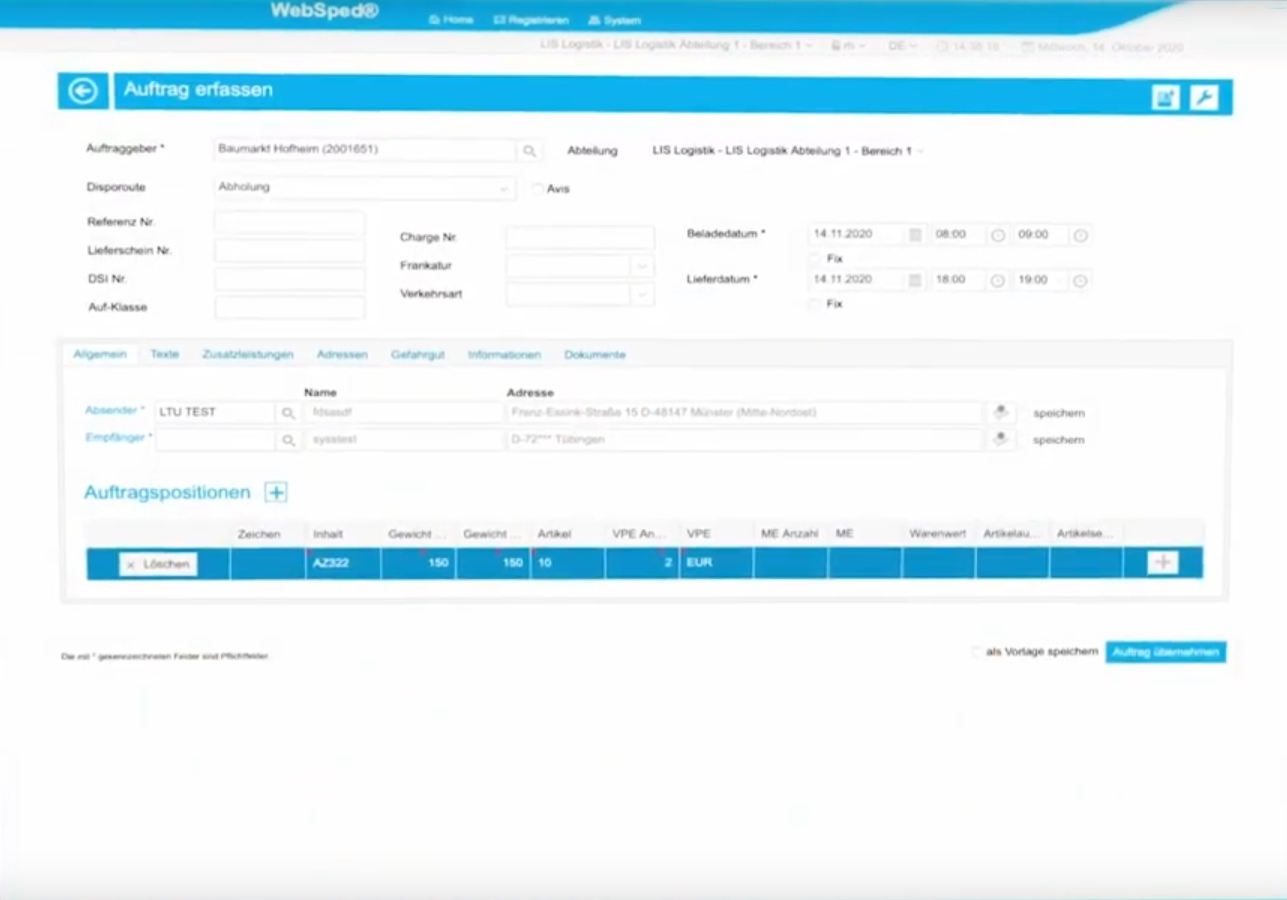Switch to the Informationen tab
The image size is (1287, 900).
click(x=504, y=355)
